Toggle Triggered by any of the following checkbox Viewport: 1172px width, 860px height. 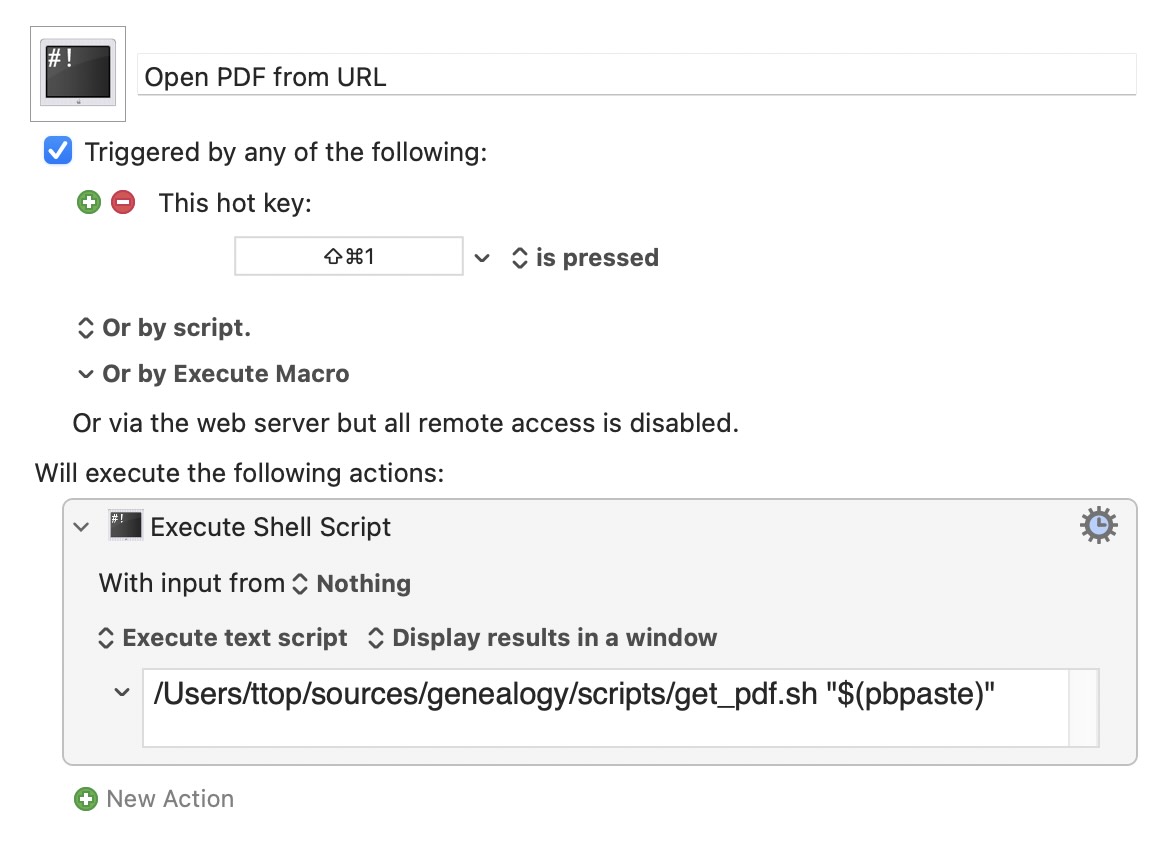[58, 150]
